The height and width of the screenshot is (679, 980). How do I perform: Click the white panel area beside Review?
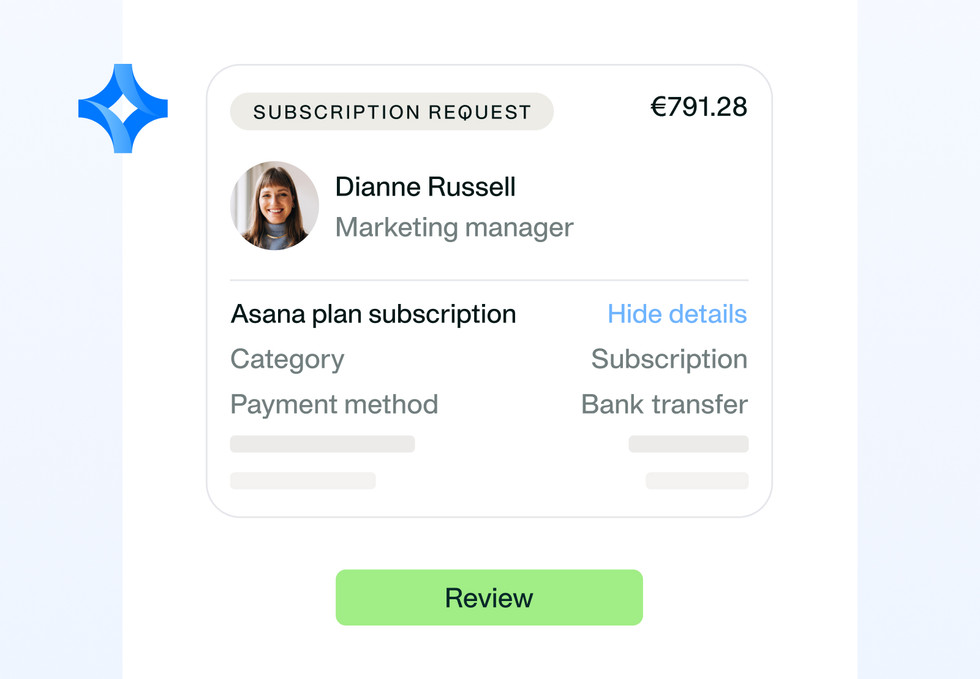point(750,598)
